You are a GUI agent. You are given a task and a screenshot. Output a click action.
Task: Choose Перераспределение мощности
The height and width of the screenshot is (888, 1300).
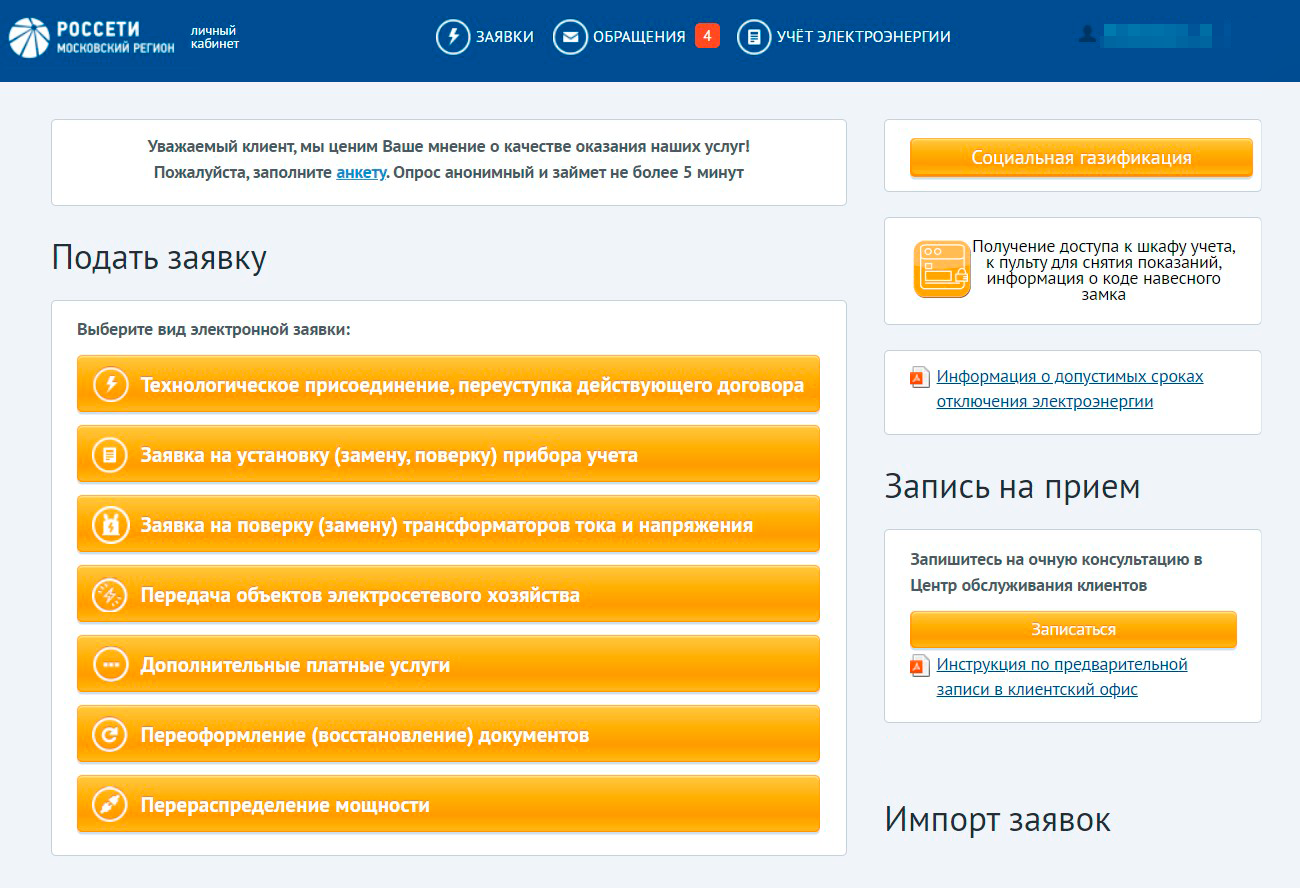coord(448,804)
